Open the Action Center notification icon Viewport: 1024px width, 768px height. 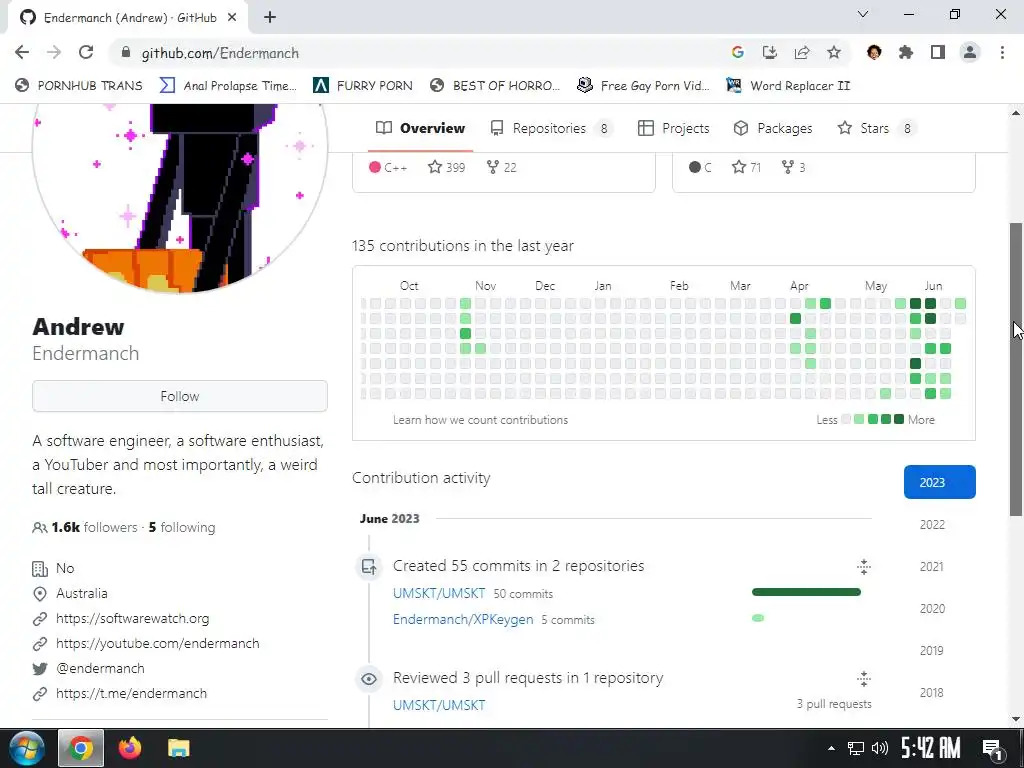[x=992, y=748]
